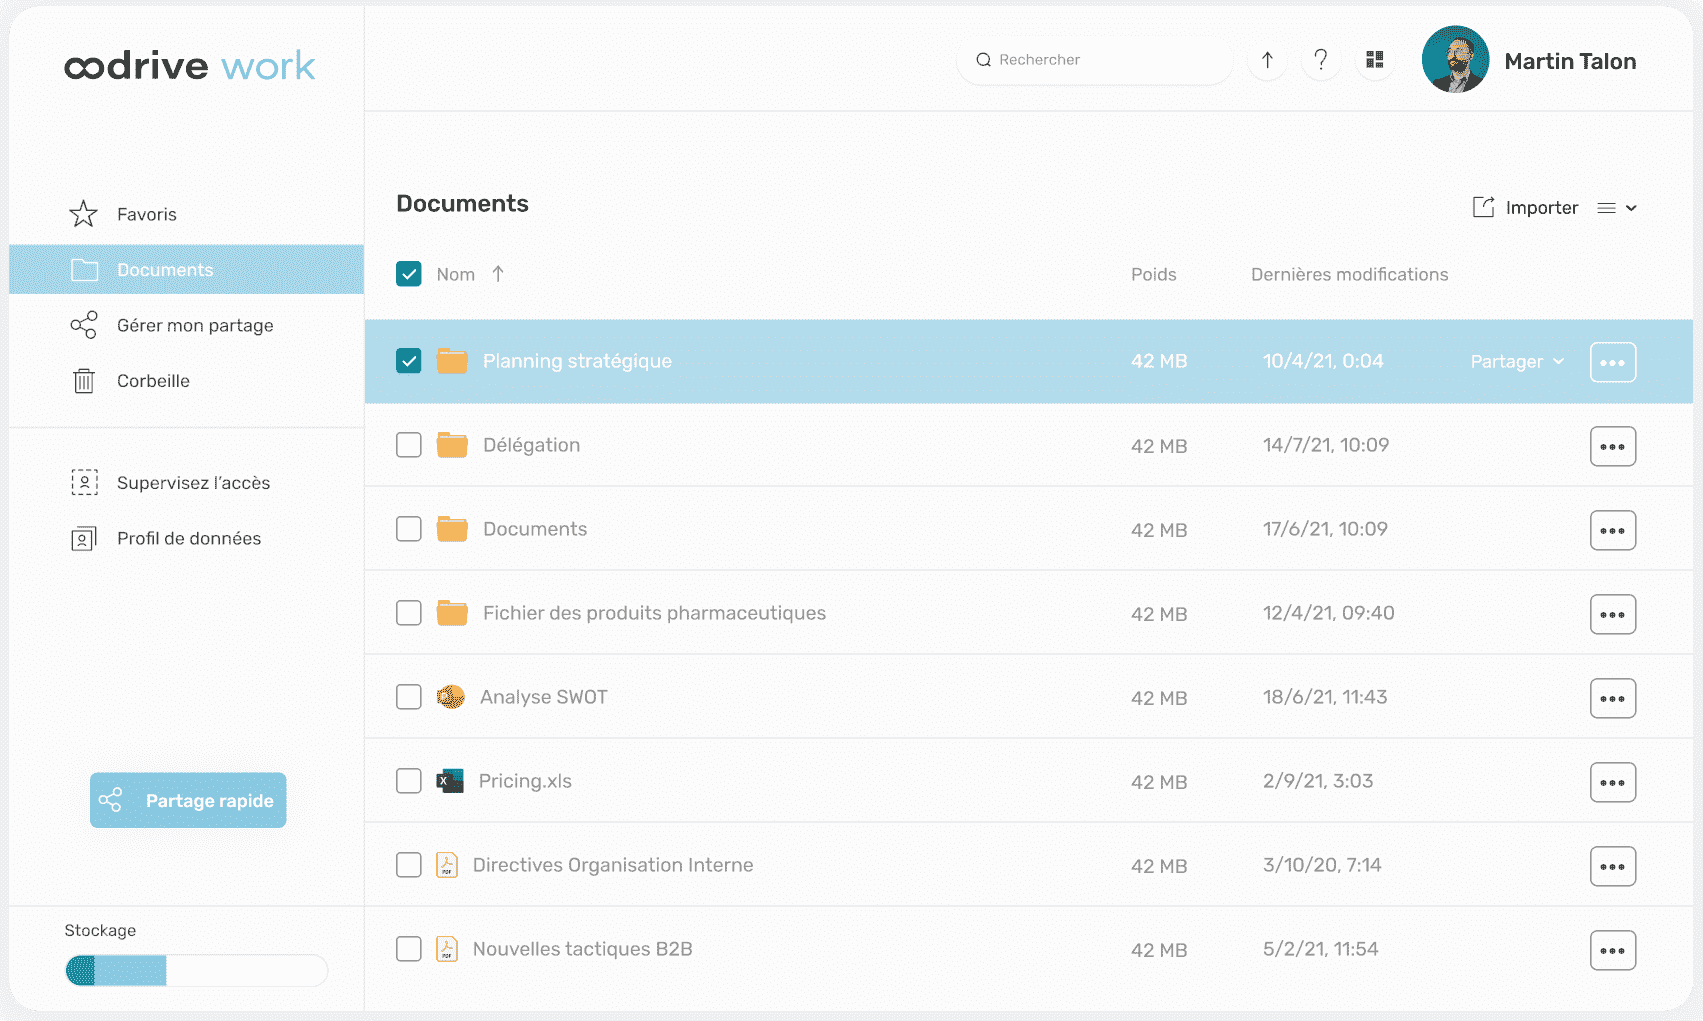Screen dimensions: 1703x1021
Task: Open more options for Documents folder row
Action: pyautogui.click(x=1613, y=530)
